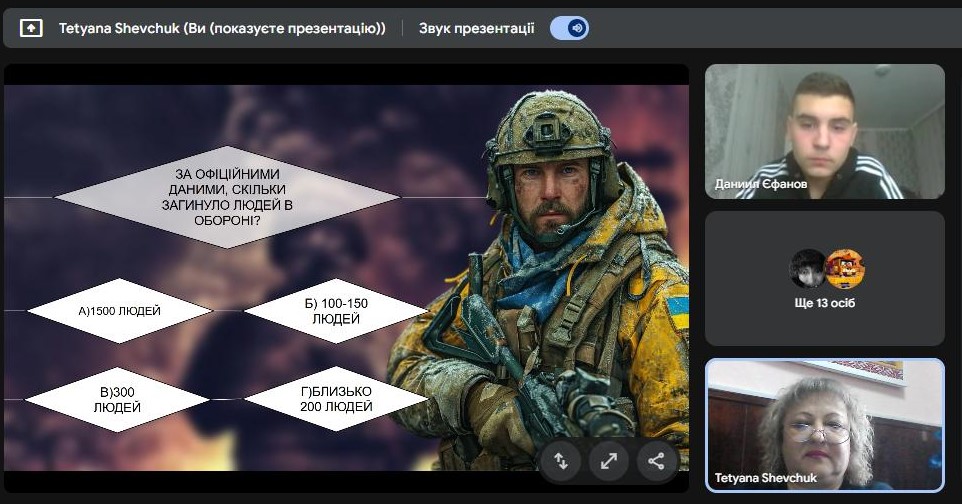This screenshot has height=504, width=962.
Task: Choose answer В)300 ЛЮДЕЙ
Action: tap(117, 399)
